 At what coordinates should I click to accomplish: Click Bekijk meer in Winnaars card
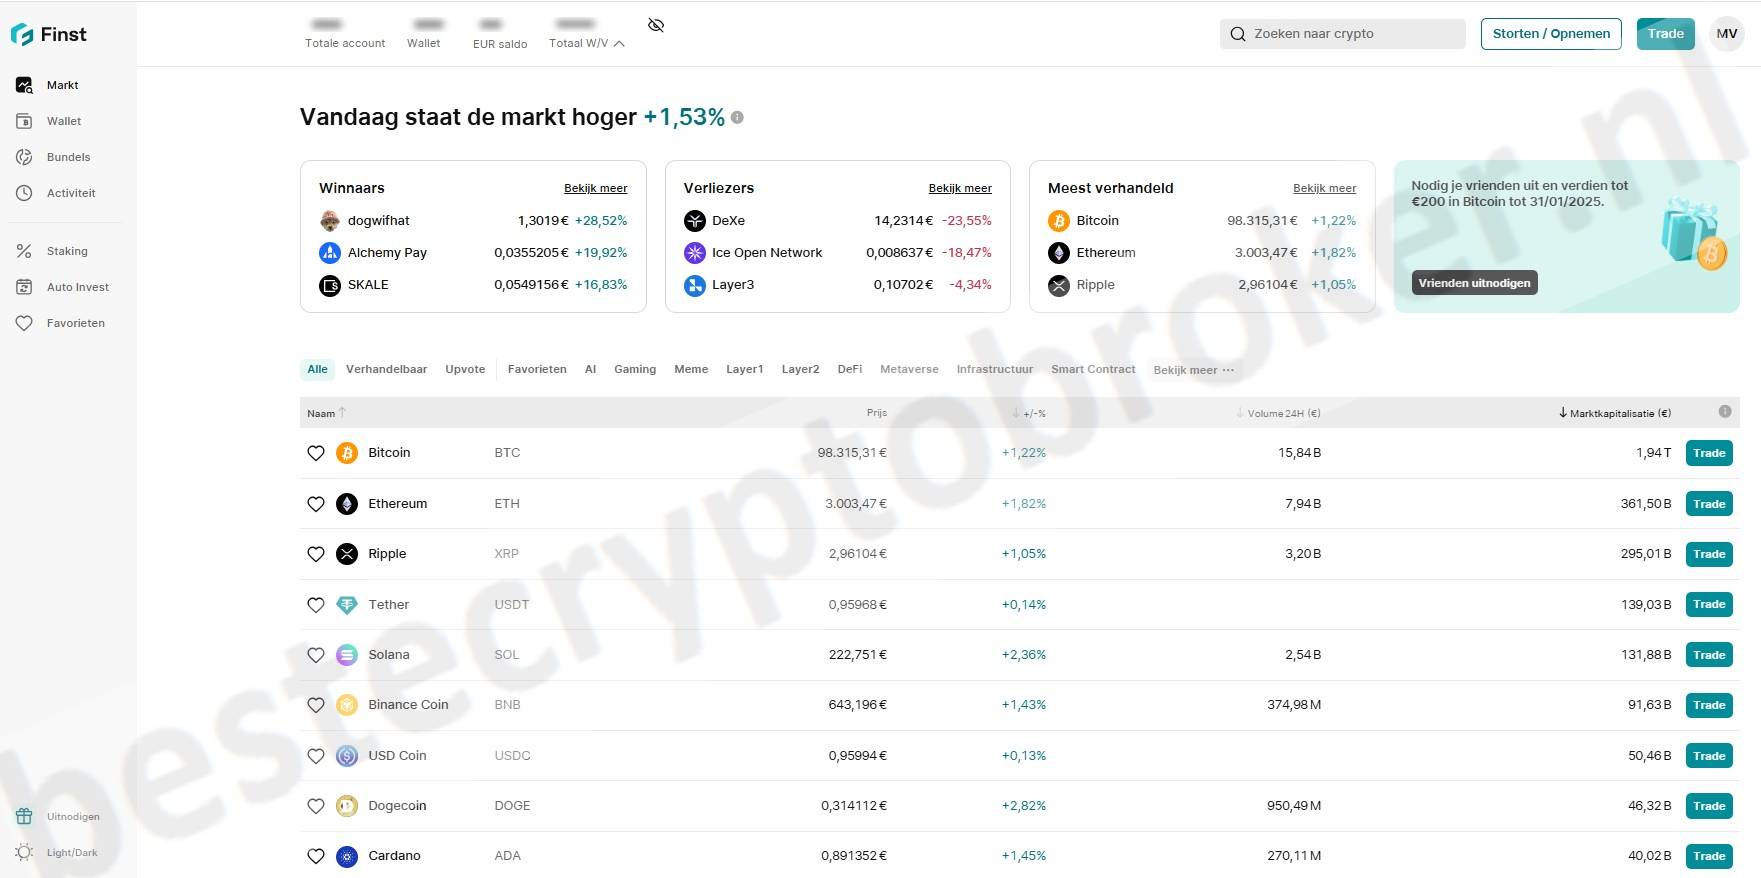point(595,188)
